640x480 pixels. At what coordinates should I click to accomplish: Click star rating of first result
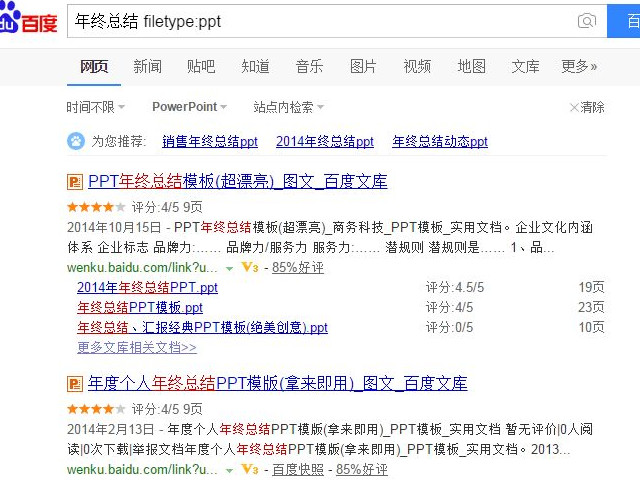(x=96, y=207)
